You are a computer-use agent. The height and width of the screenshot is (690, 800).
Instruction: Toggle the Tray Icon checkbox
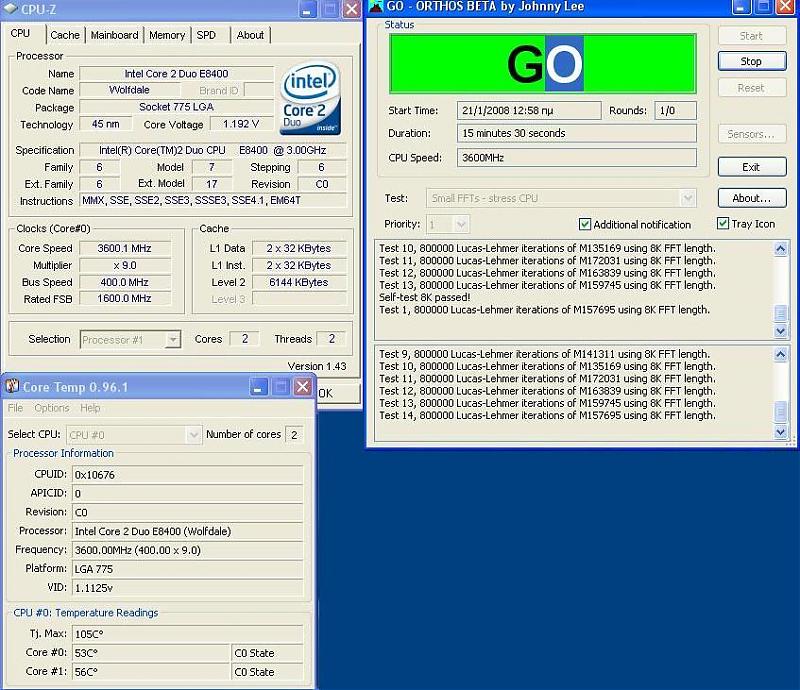click(722, 223)
